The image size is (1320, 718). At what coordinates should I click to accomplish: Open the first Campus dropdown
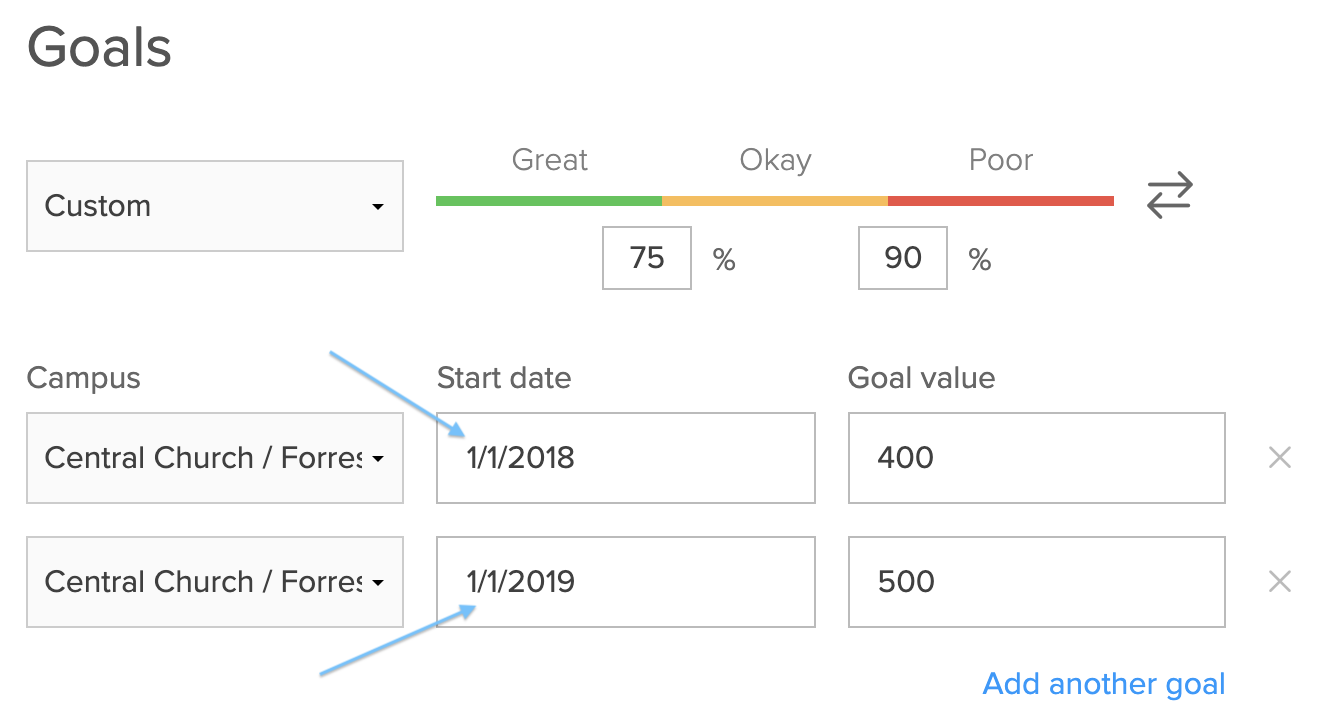(214, 457)
